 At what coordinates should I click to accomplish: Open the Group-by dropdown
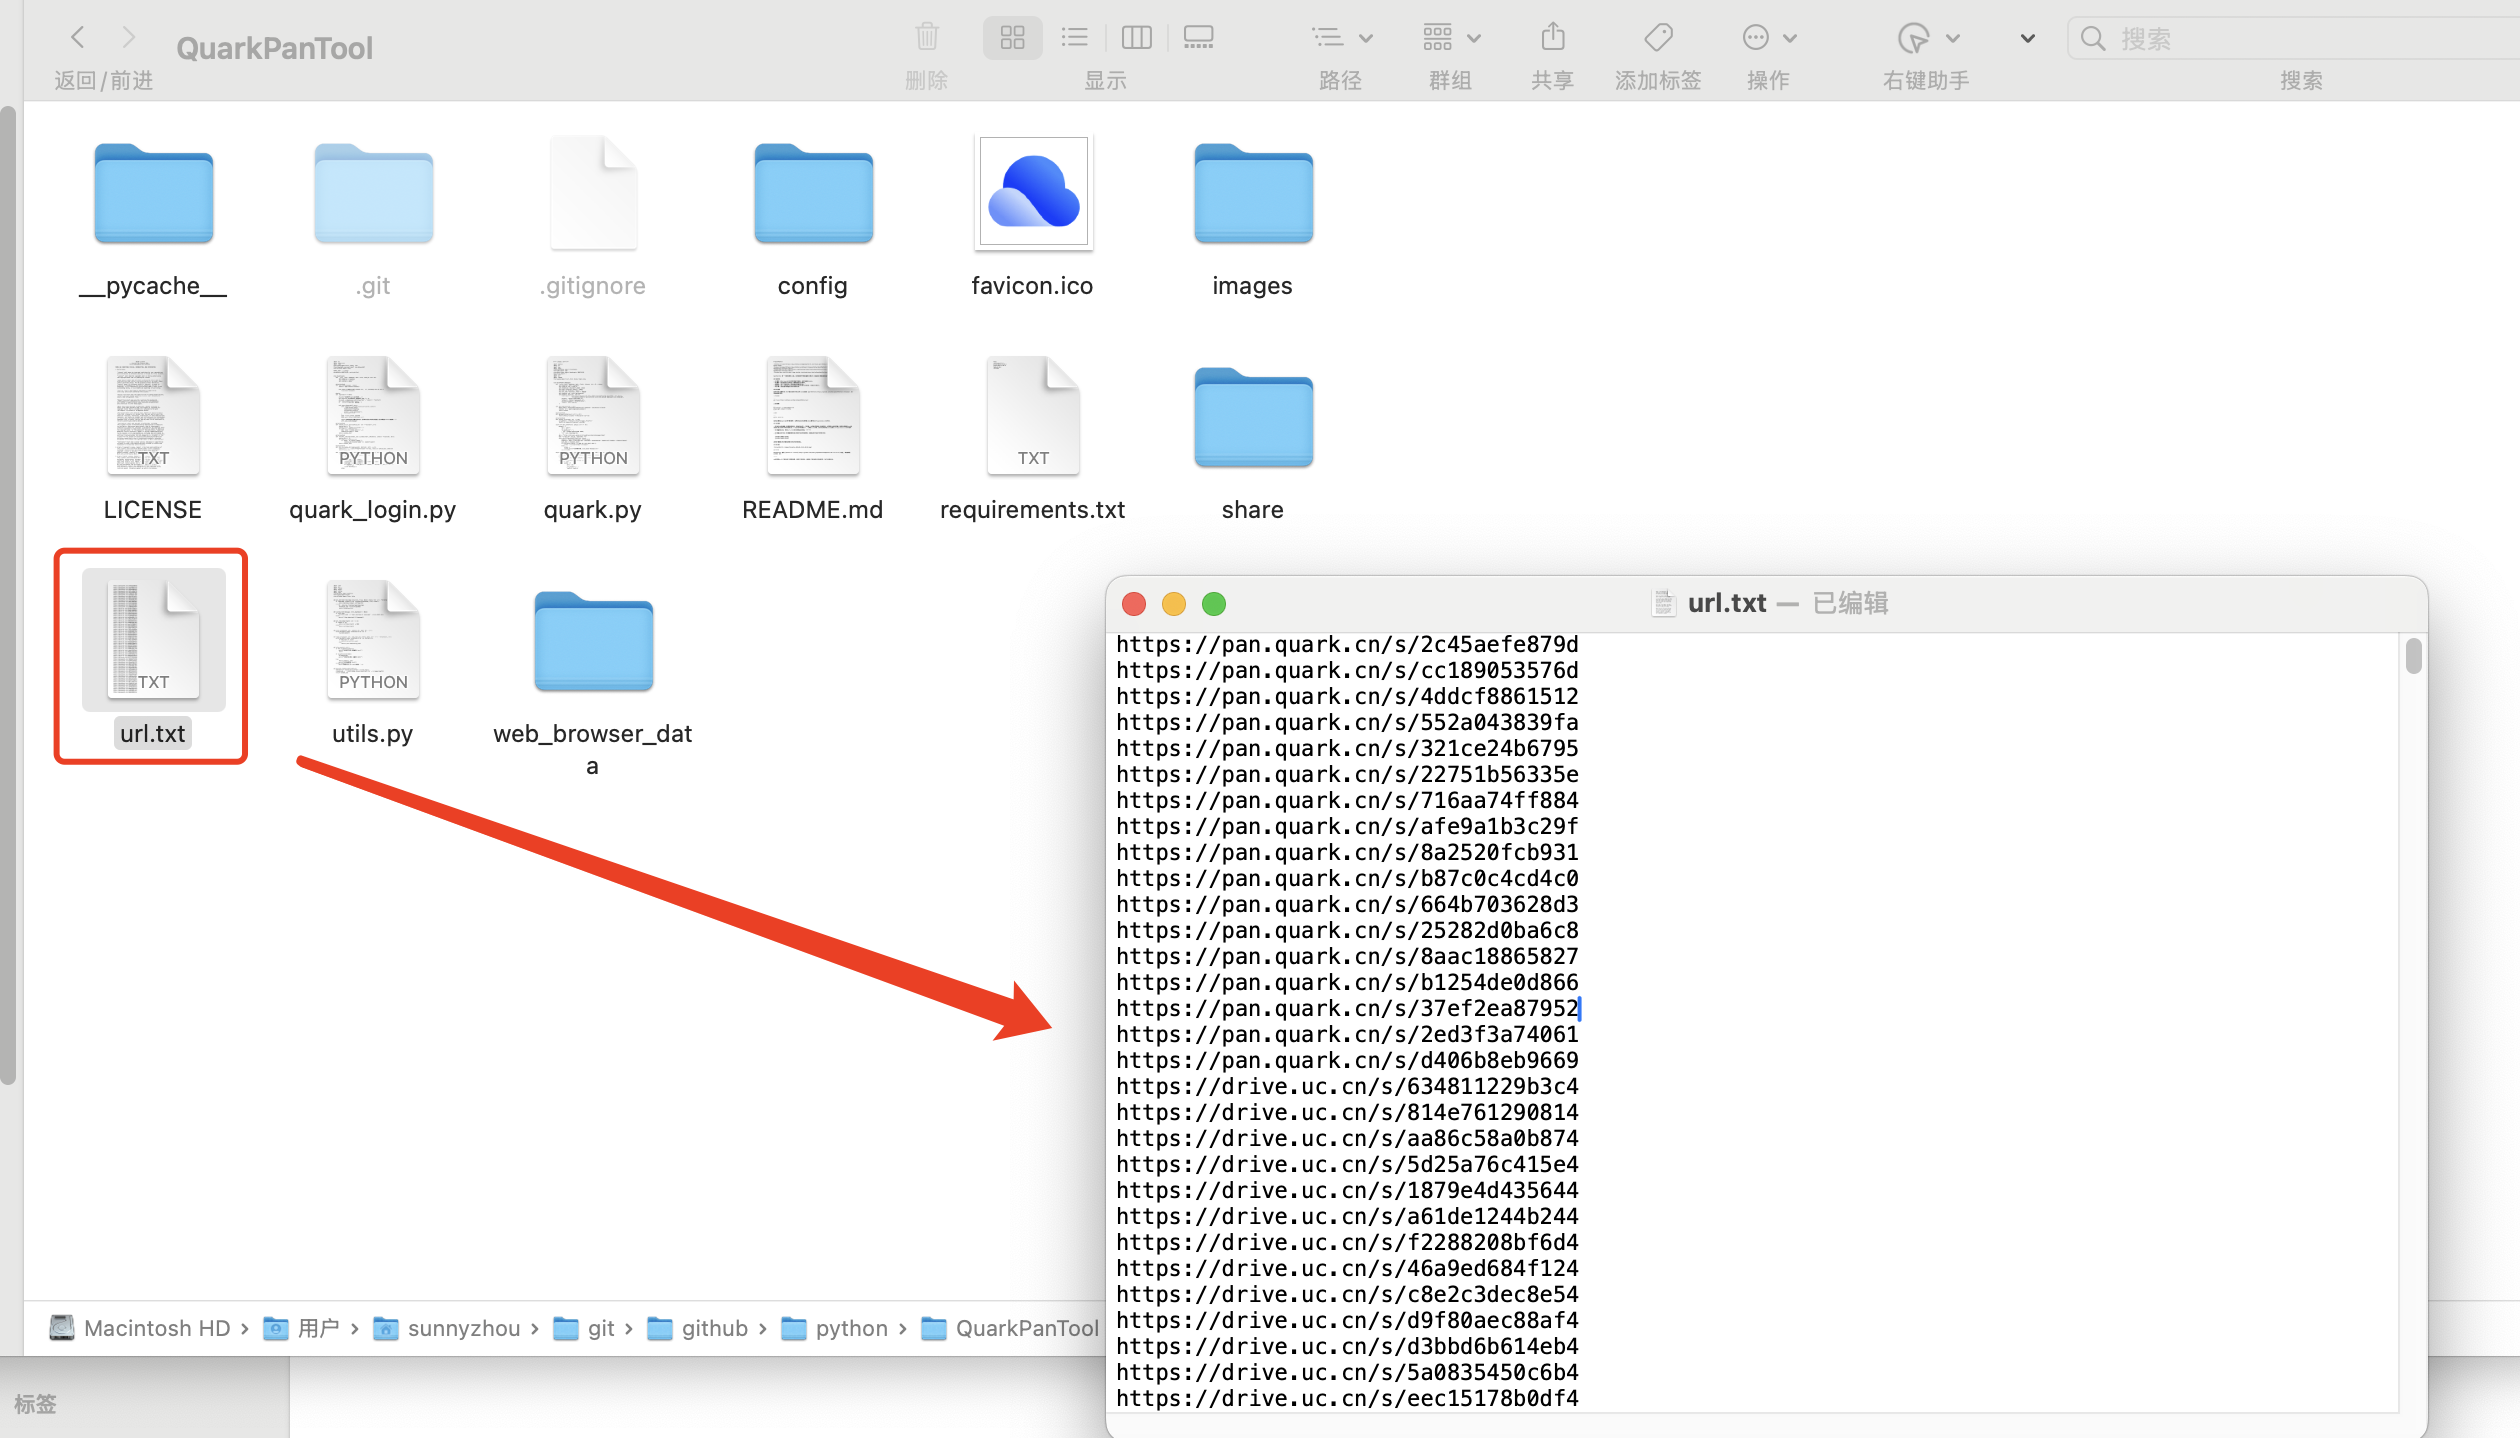tap(1450, 38)
